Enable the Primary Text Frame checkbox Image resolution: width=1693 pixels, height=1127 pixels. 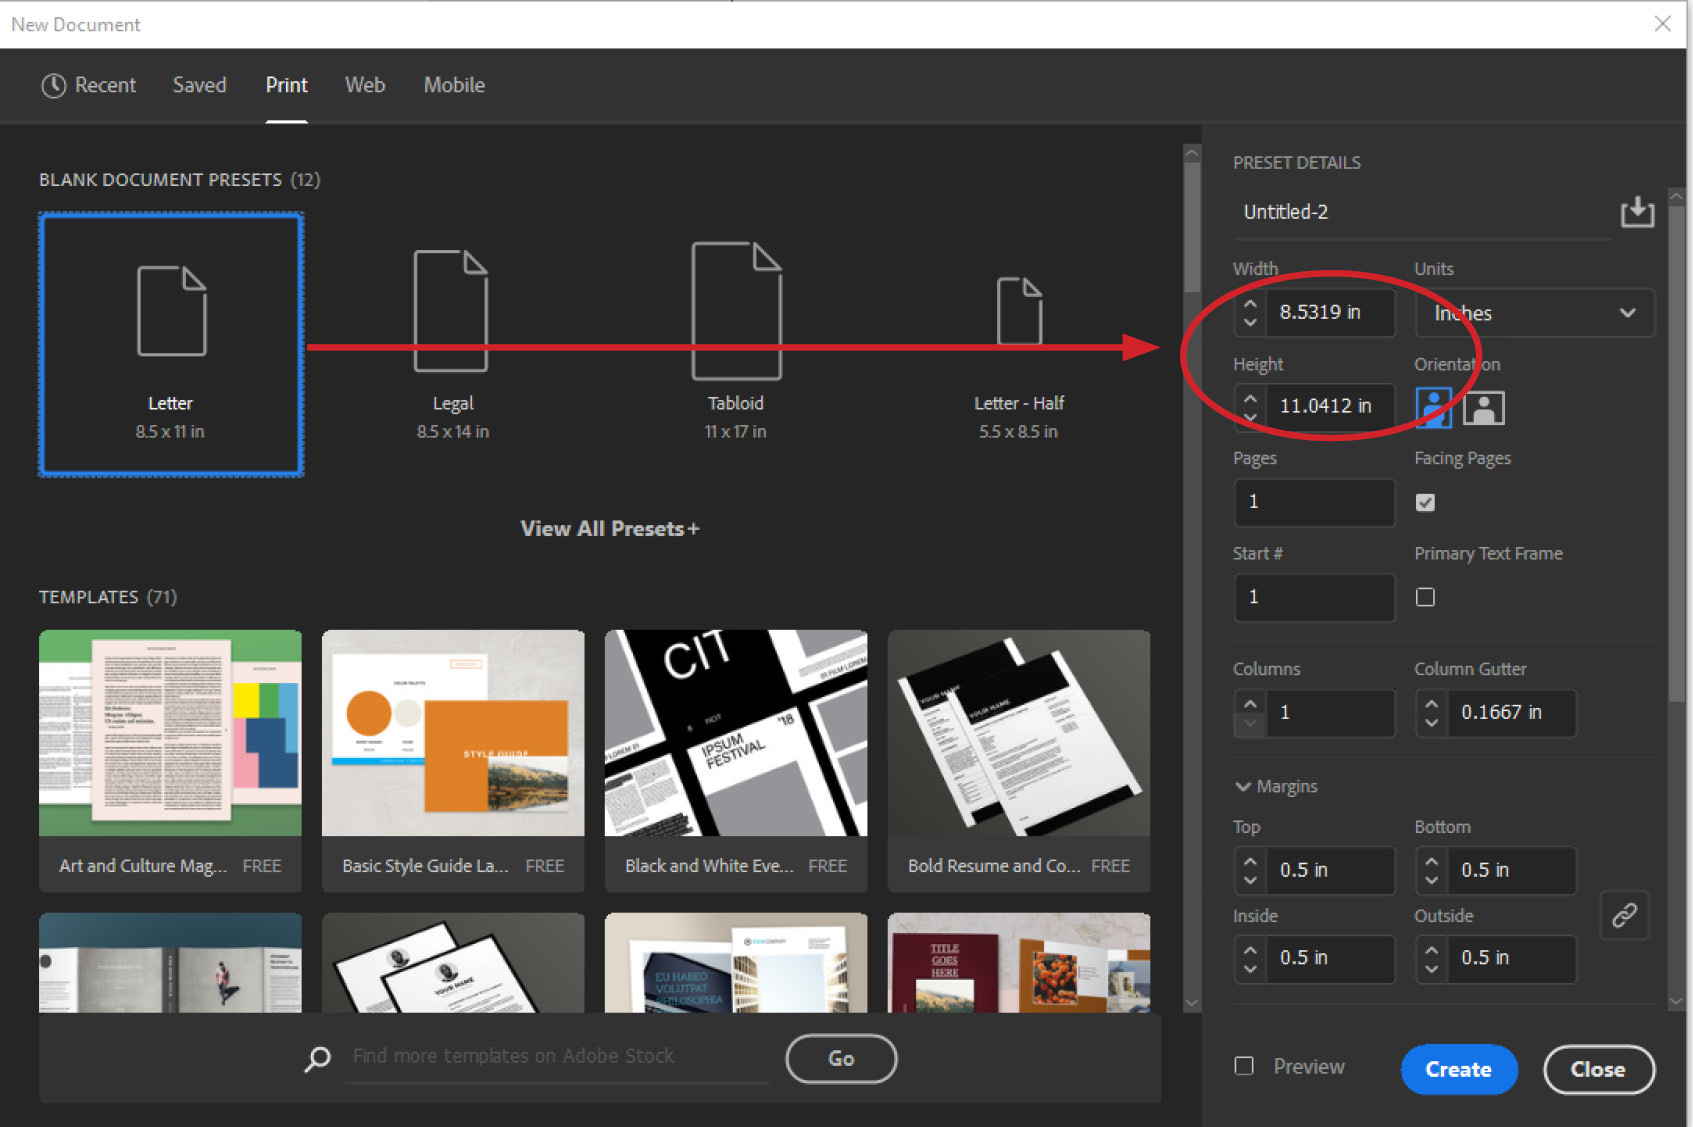tap(1425, 597)
